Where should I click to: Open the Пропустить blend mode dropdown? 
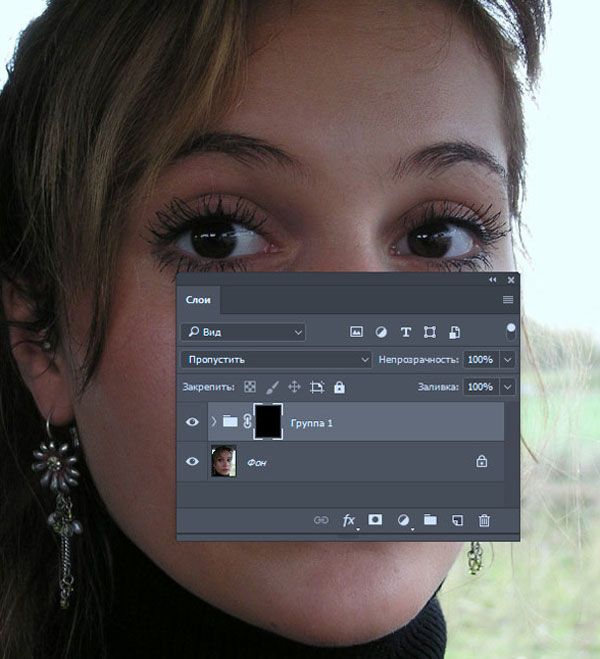[x=276, y=360]
